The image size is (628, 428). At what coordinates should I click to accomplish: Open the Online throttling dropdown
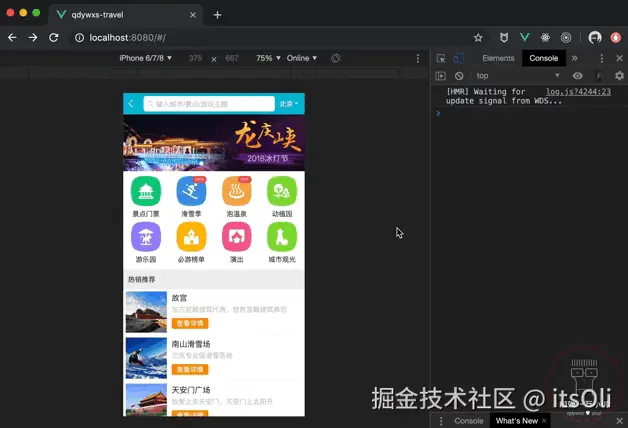(302, 58)
